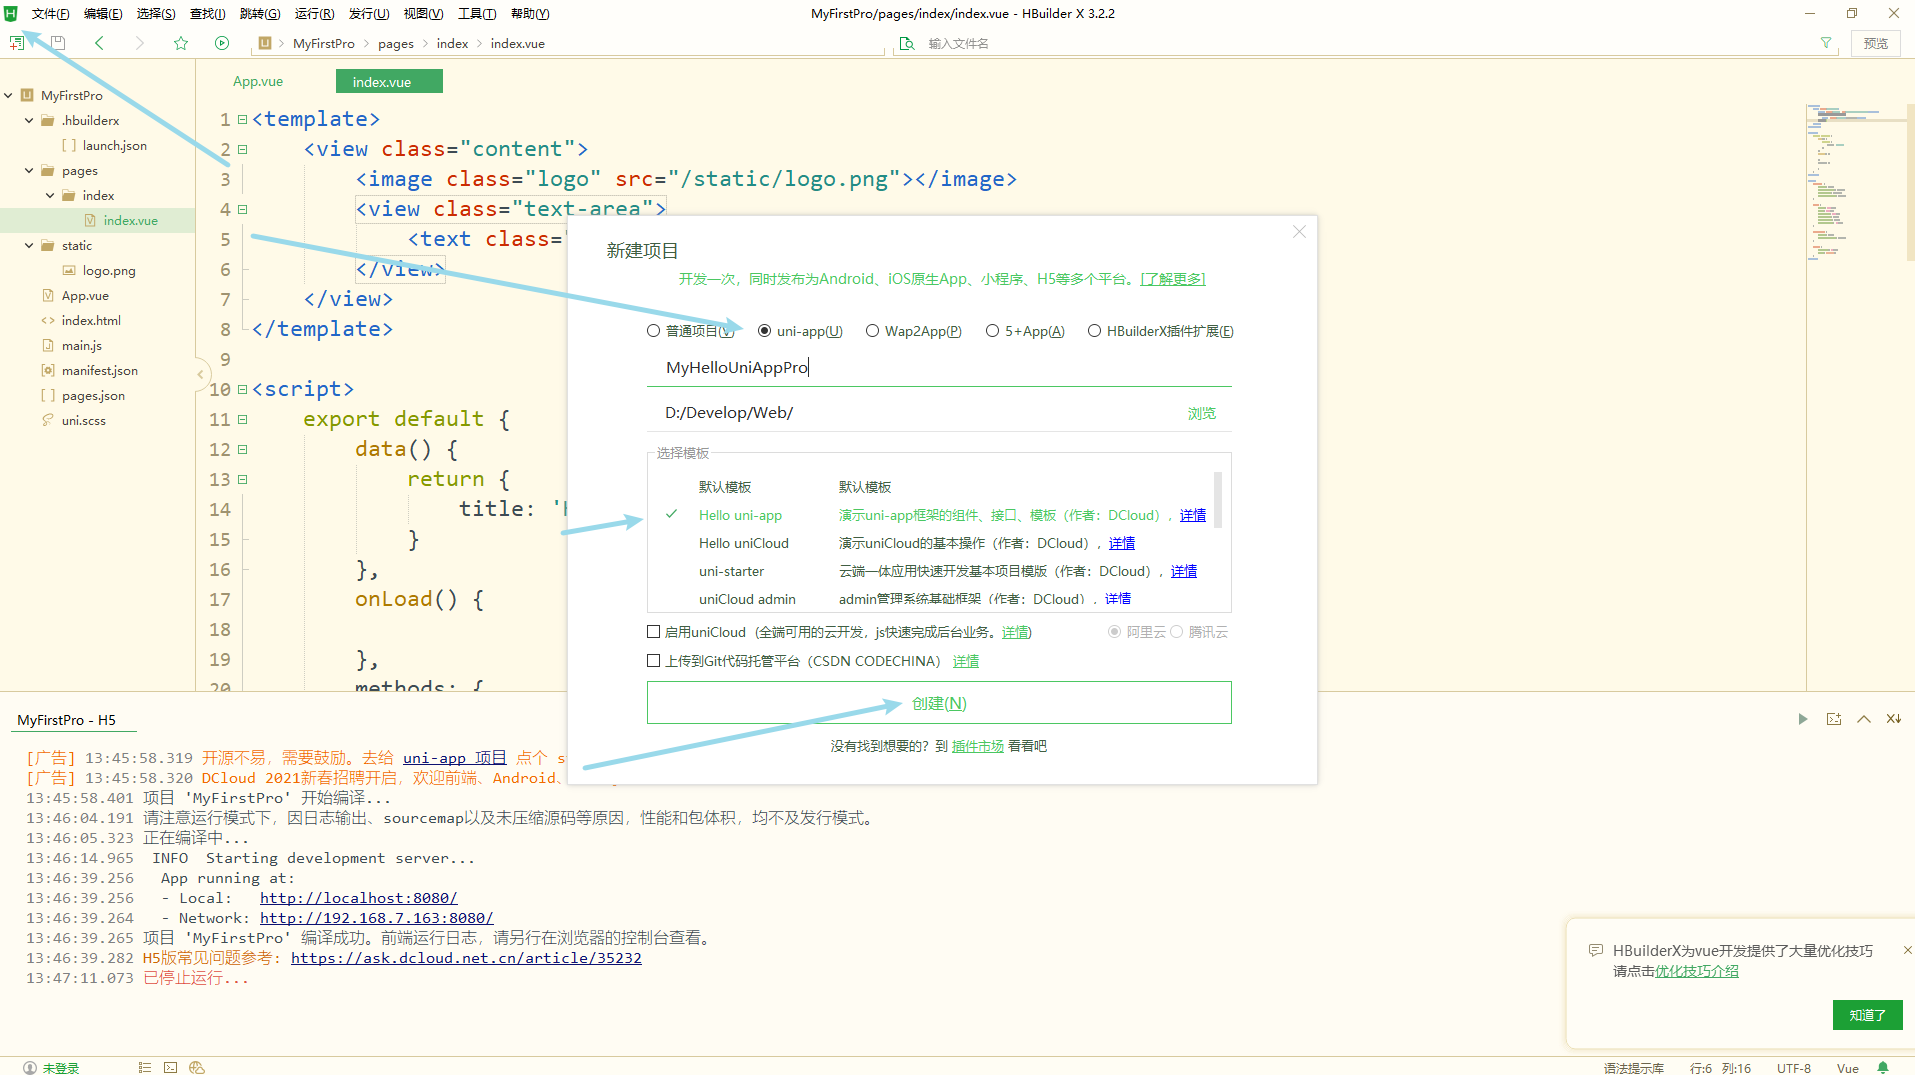Open index.html in project tree
This screenshot has height=1075, width=1915.
pyautogui.click(x=91, y=321)
